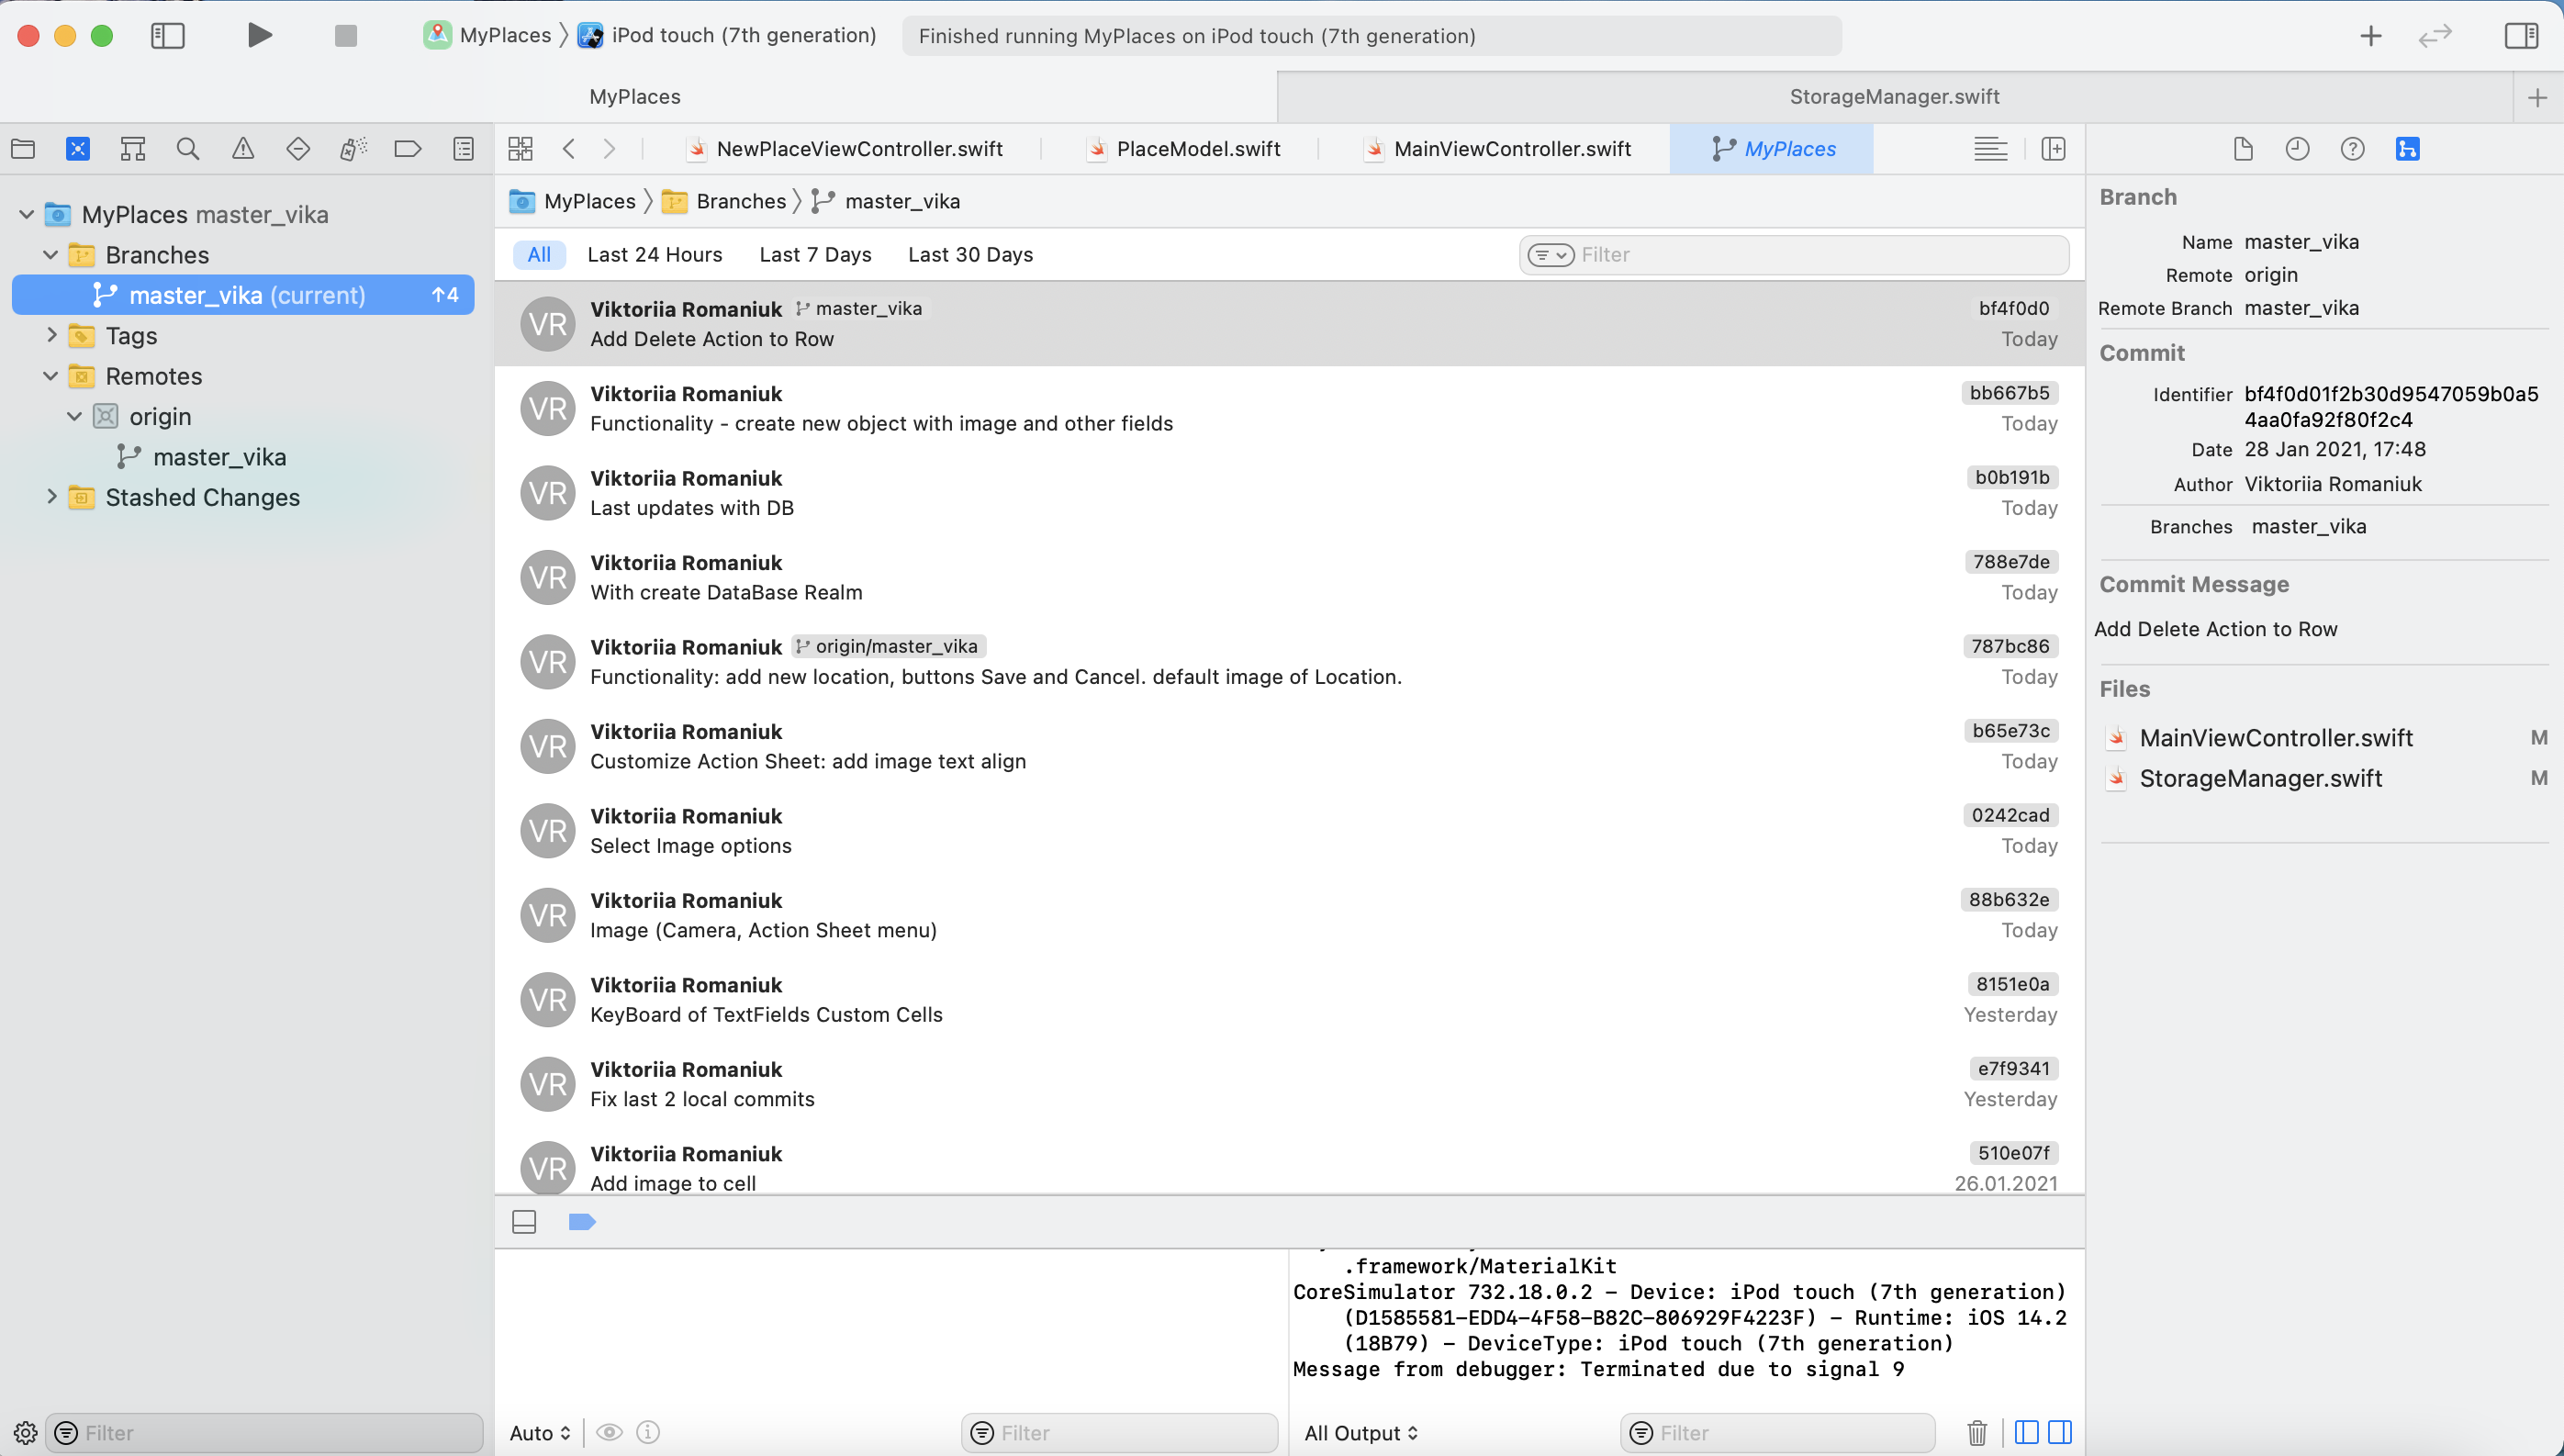Show the History inspector

(x=2298, y=149)
